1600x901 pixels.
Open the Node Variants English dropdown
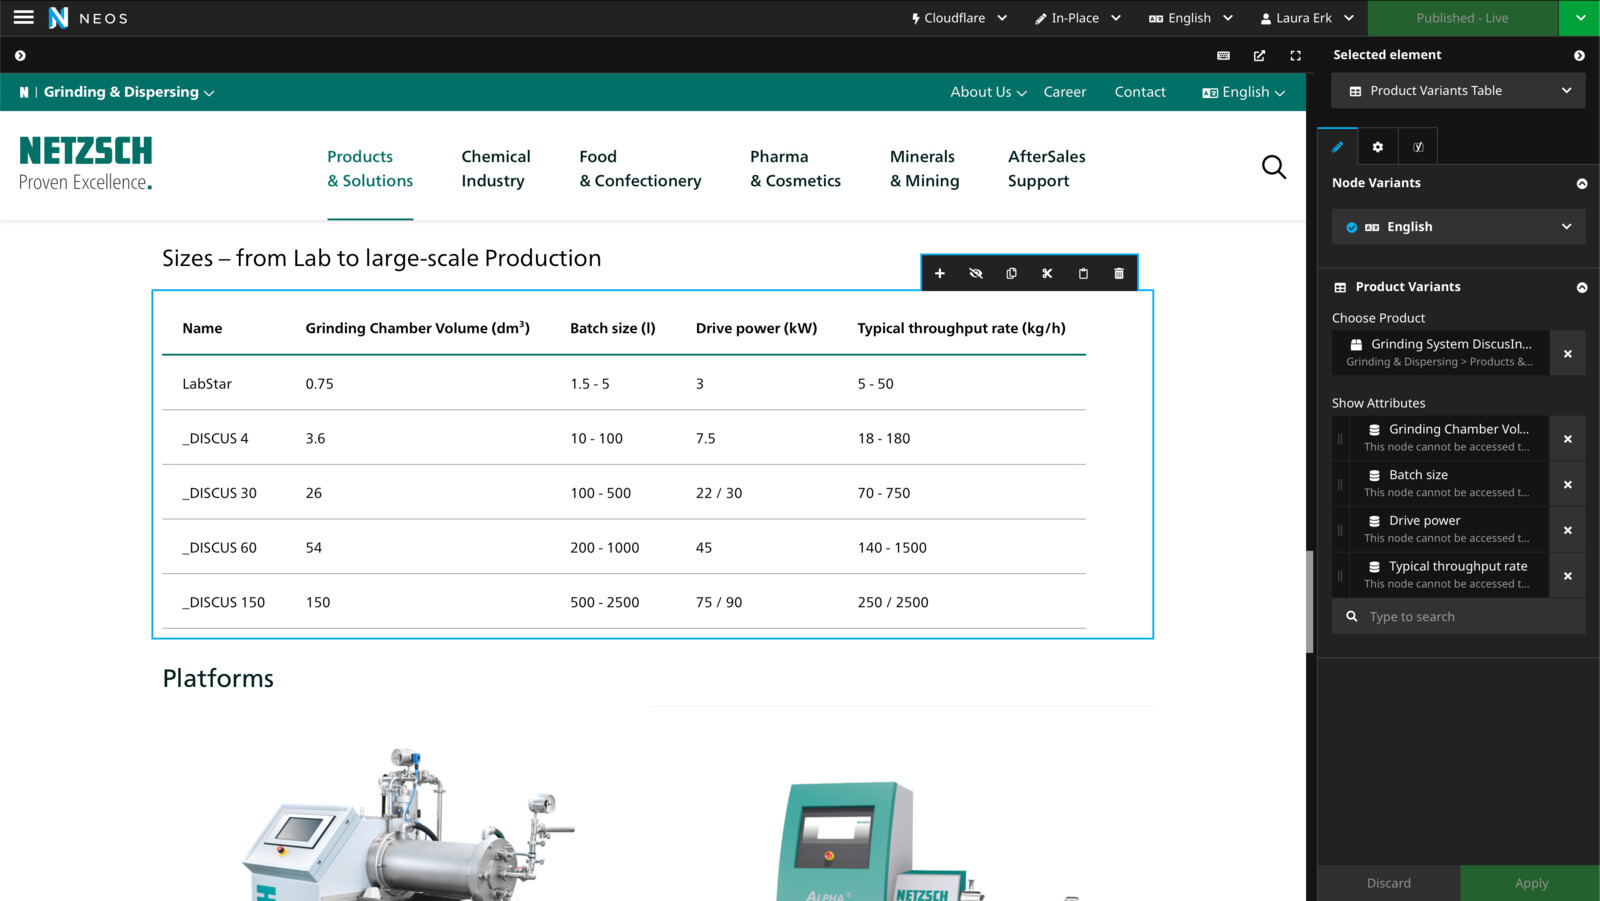coord(1458,227)
